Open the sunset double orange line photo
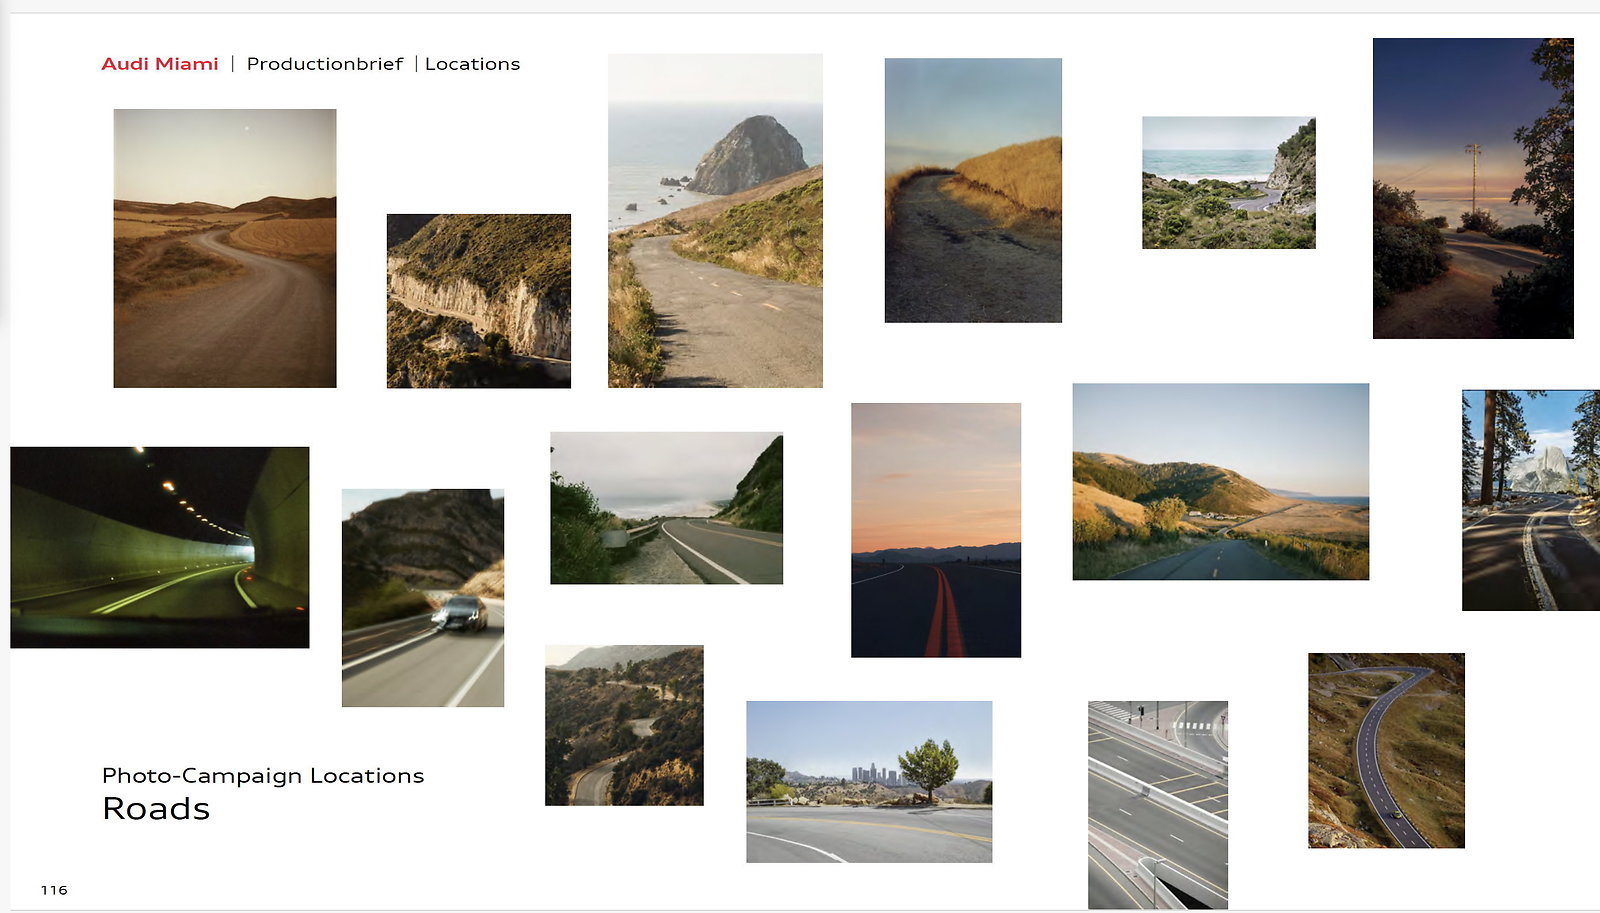The width and height of the screenshot is (1600, 913). point(936,530)
